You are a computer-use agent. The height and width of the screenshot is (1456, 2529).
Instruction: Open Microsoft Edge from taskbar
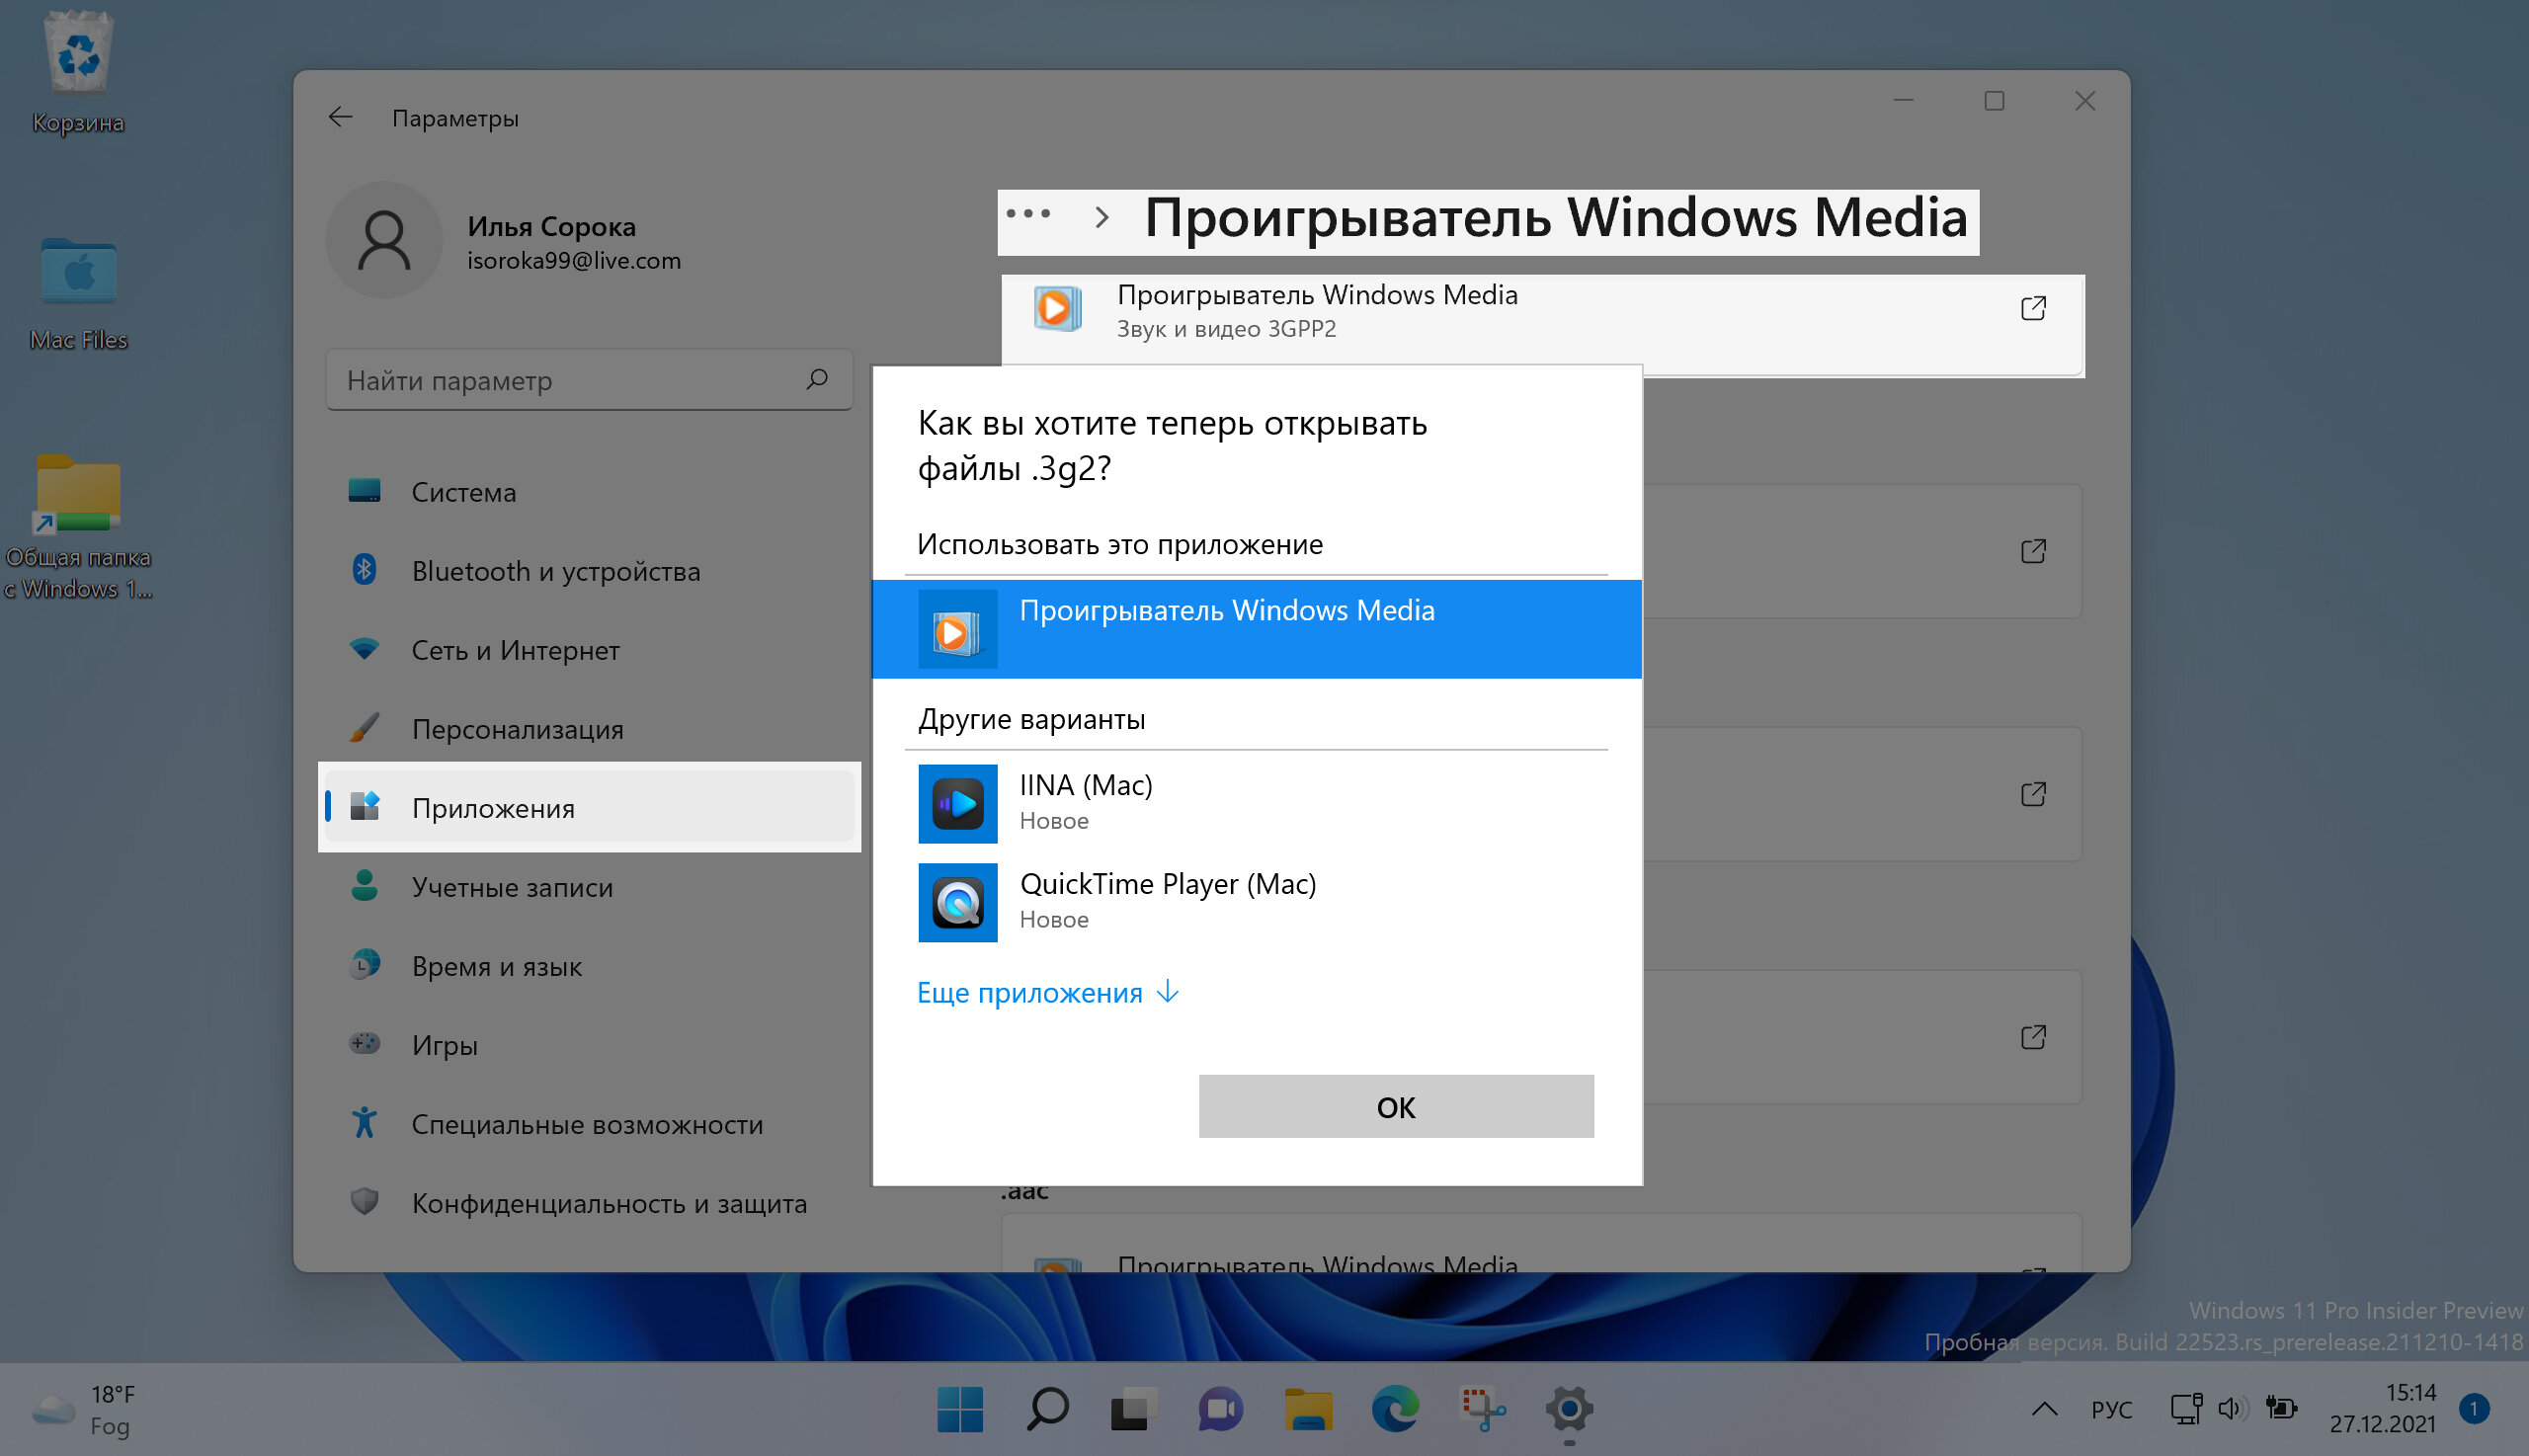tap(1395, 1409)
